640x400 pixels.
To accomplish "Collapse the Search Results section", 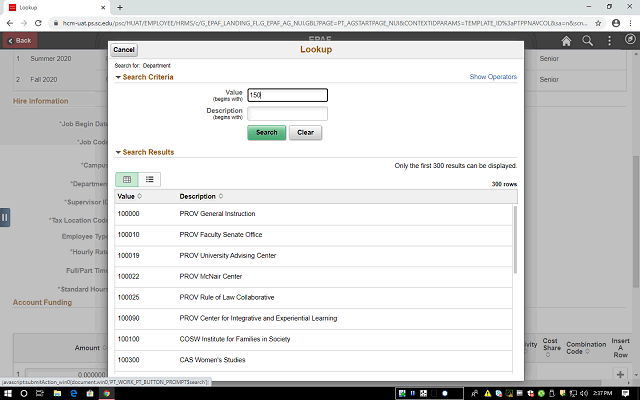I will pos(118,152).
